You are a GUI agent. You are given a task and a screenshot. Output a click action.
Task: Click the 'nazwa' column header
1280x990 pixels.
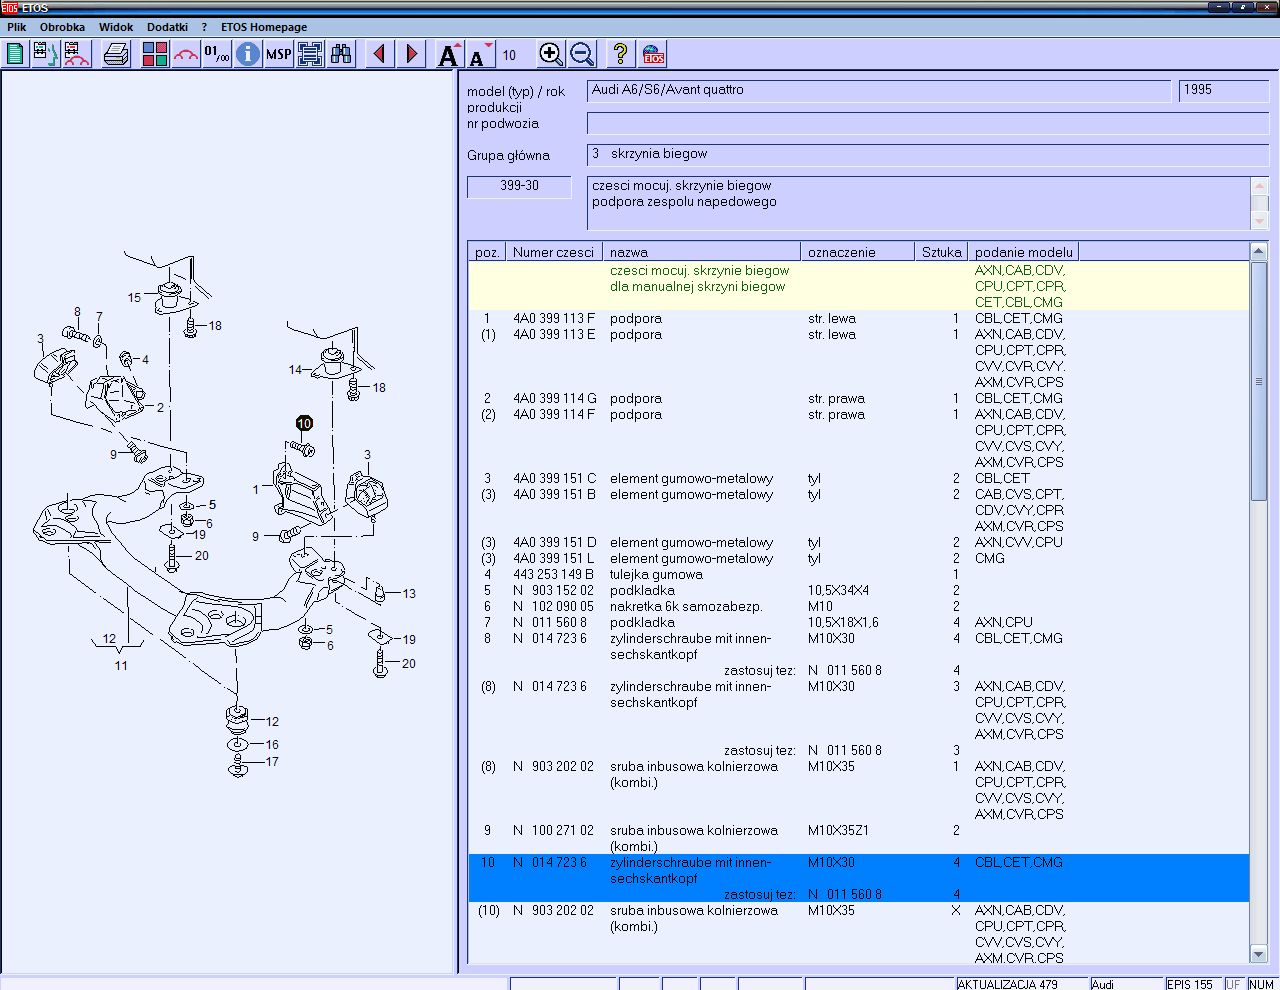tap(701, 252)
